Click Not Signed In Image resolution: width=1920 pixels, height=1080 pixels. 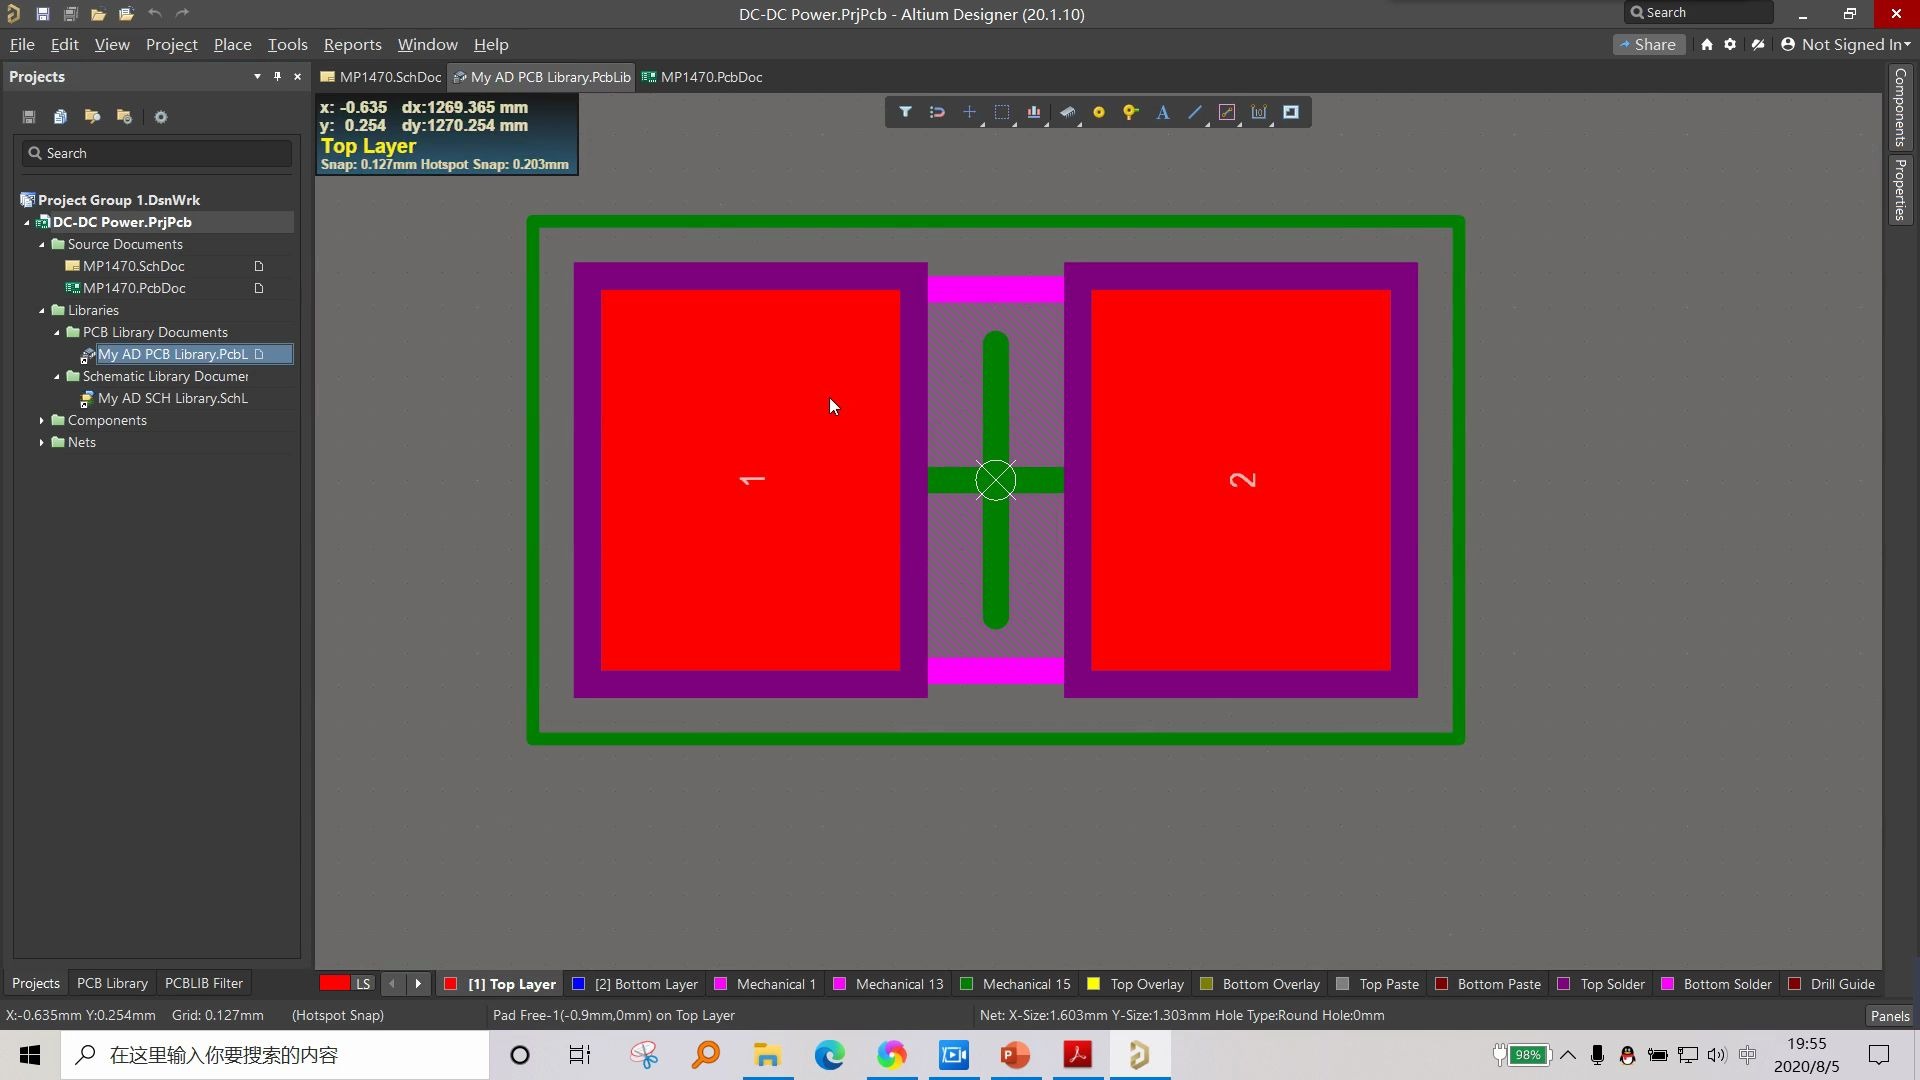1845,44
